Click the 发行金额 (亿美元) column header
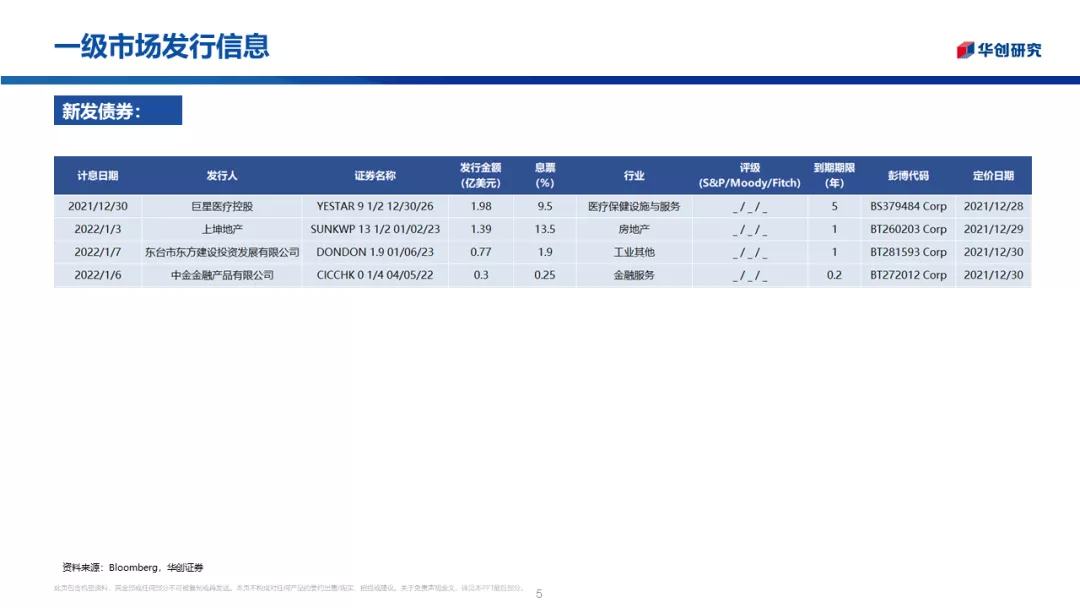 pos(480,176)
